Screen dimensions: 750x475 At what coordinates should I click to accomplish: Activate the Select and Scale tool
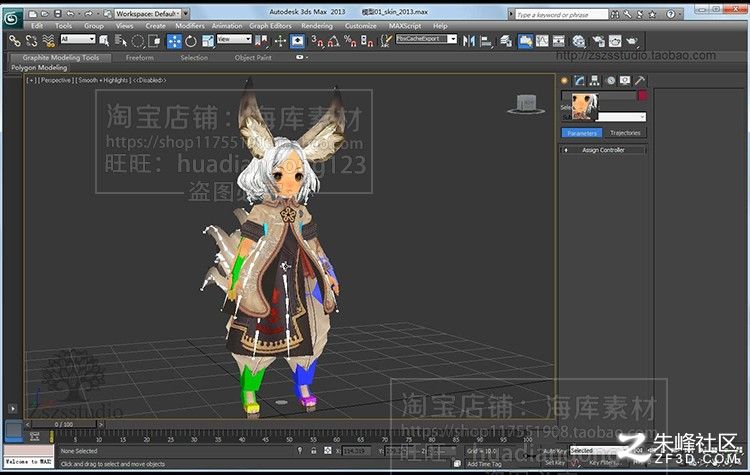tap(208, 41)
